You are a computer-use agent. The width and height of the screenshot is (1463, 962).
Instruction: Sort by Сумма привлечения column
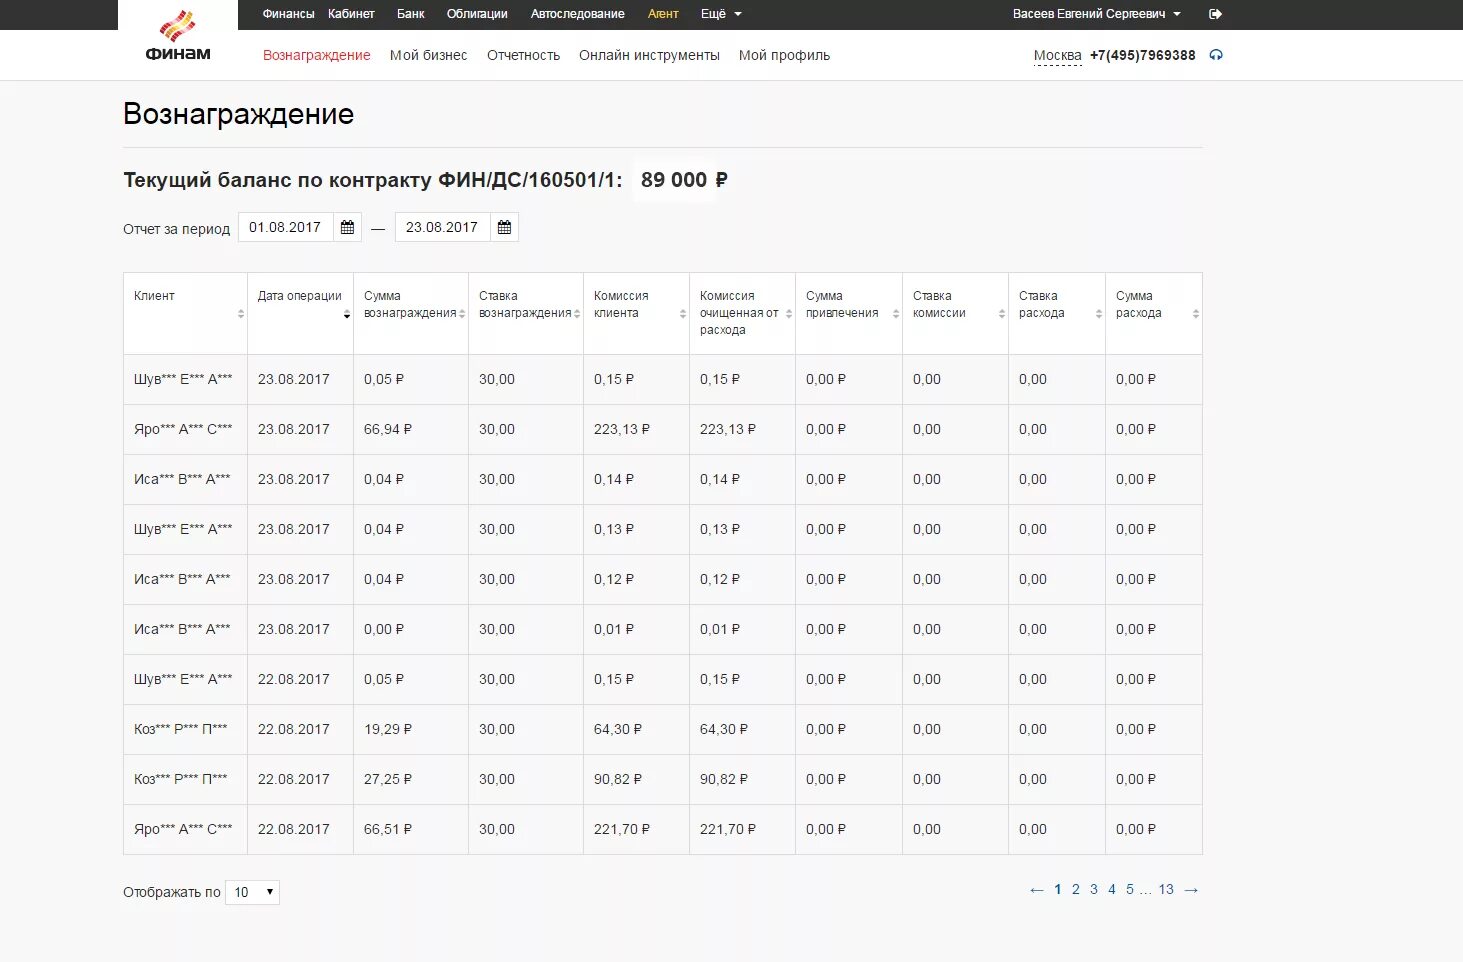click(x=896, y=314)
